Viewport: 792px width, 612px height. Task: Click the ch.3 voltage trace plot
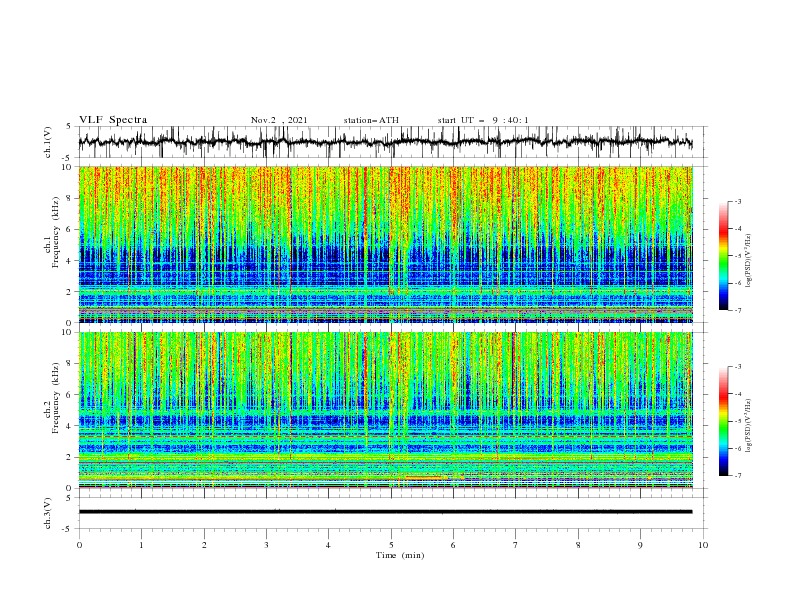tap(393, 513)
